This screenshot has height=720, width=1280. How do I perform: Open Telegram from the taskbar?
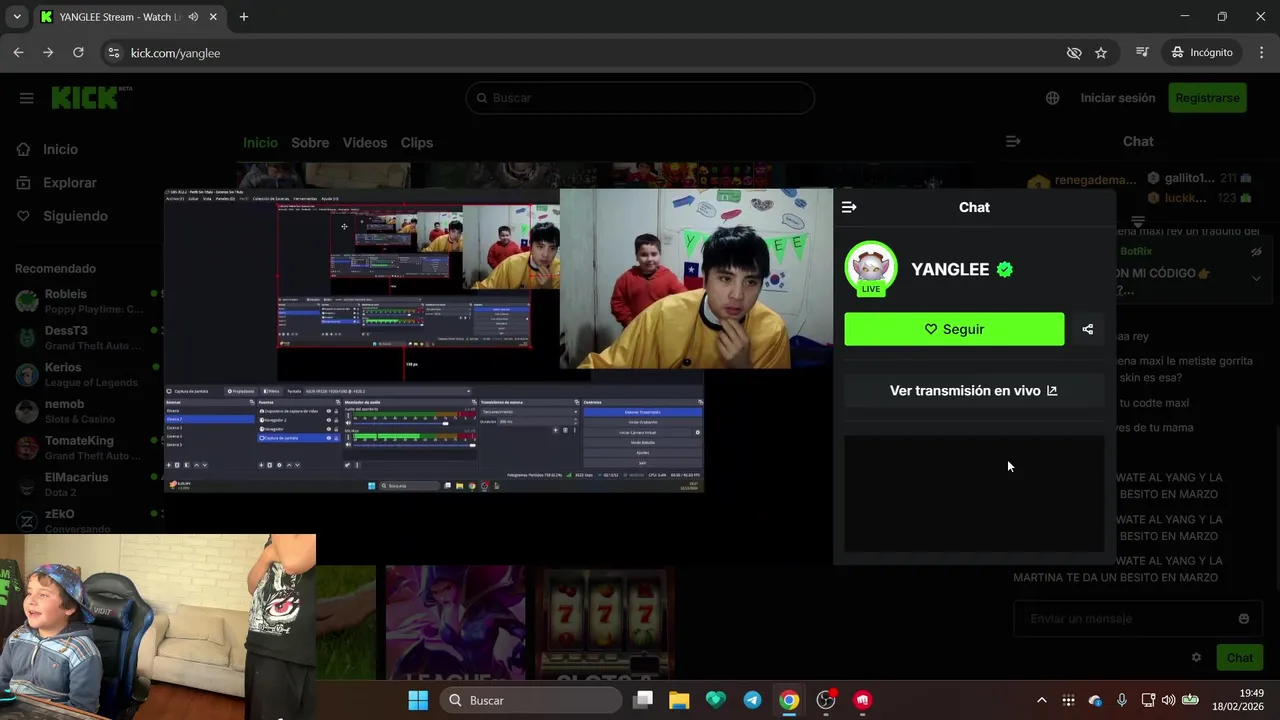752,700
